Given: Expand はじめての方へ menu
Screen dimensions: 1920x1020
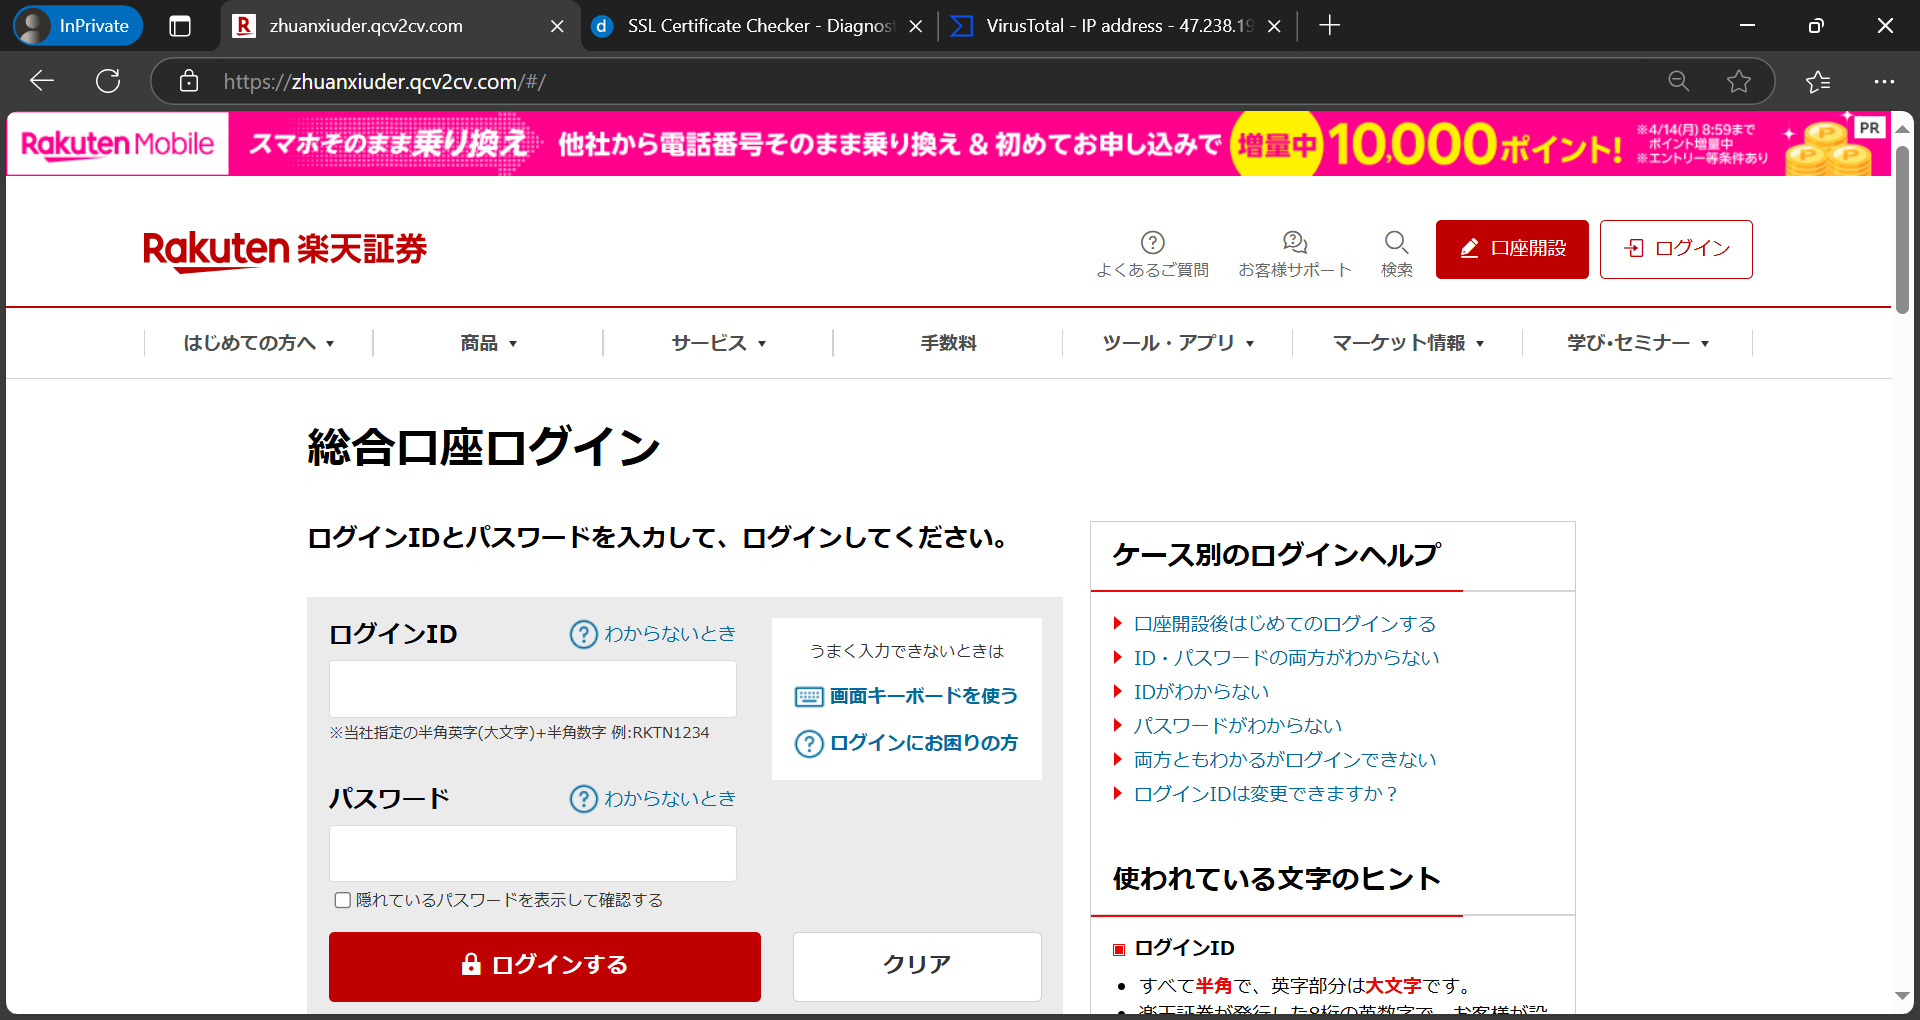Looking at the screenshot, I should point(258,343).
